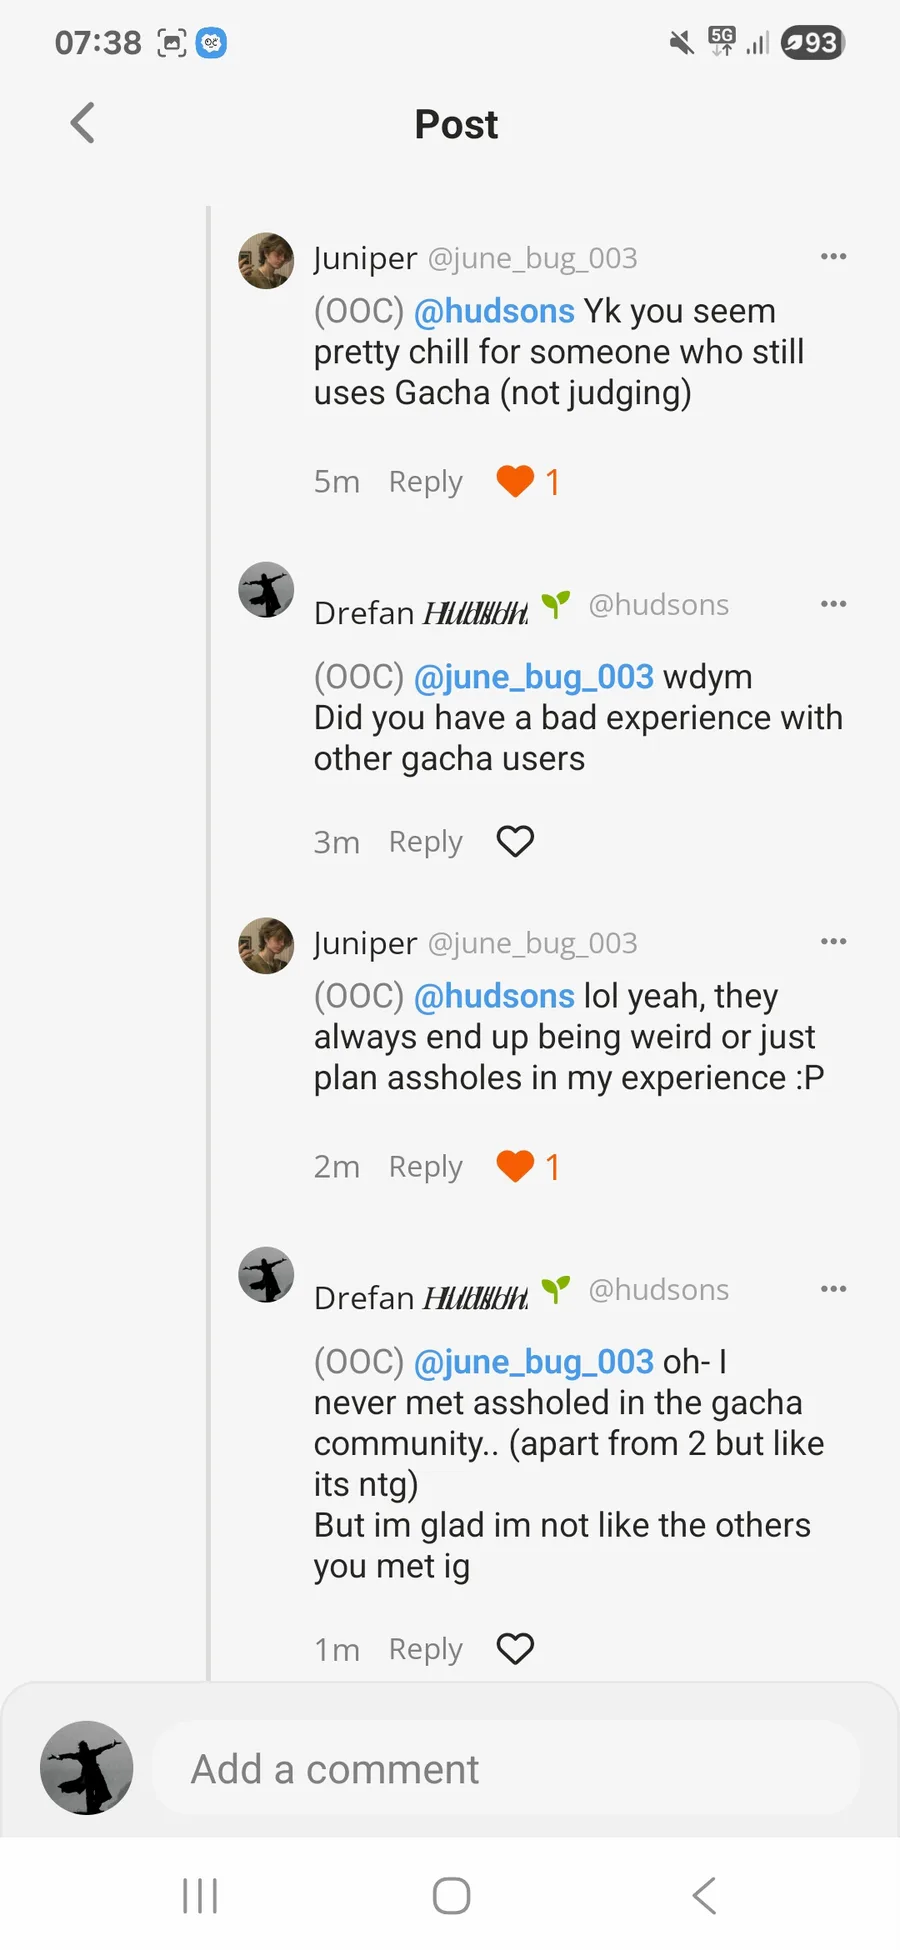Tap the @hudsons mention in Juniper's first comment
This screenshot has width=900, height=1950.
[494, 311]
